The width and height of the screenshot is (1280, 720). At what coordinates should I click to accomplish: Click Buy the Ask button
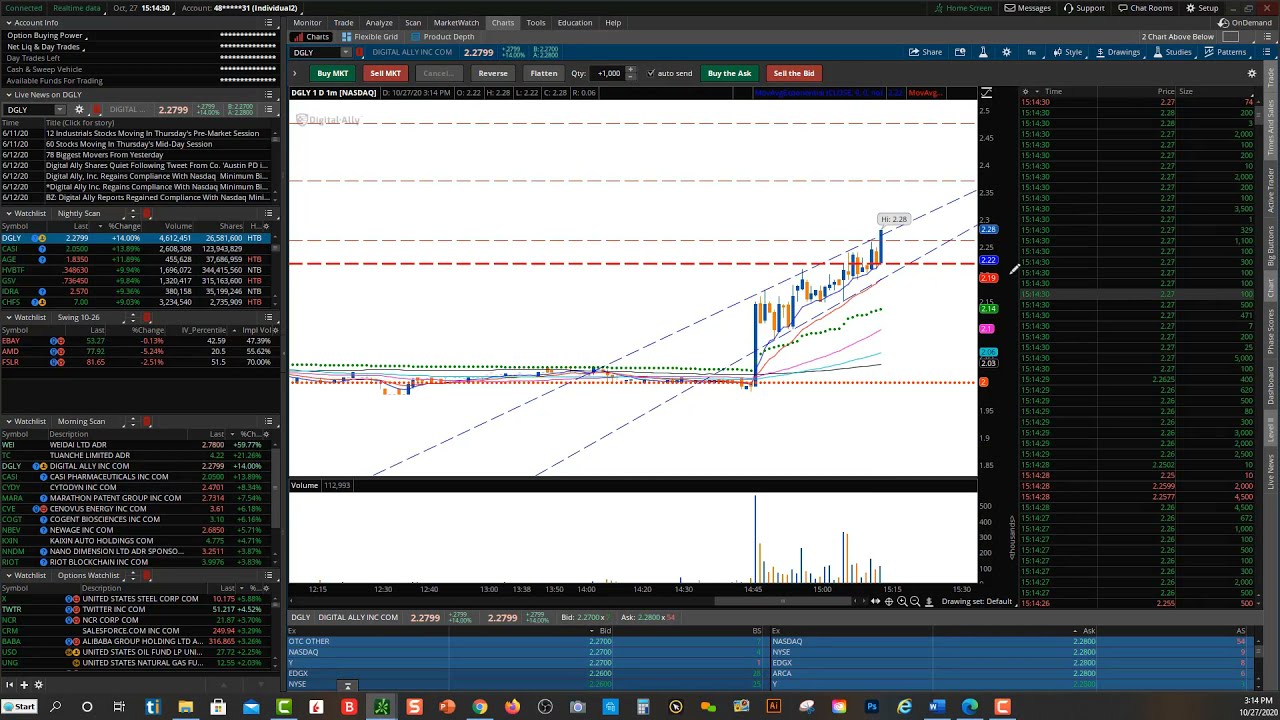pyautogui.click(x=729, y=73)
